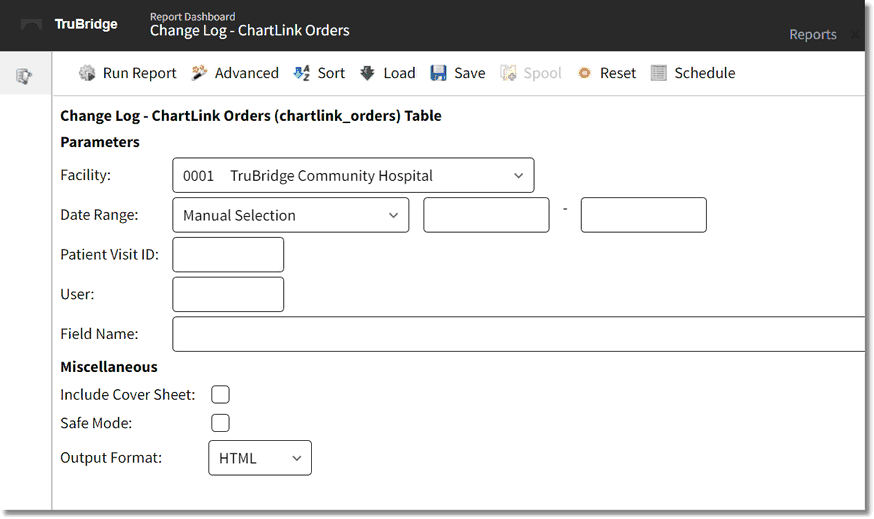
Task: Click the Reset icon in toolbar
Action: (x=584, y=73)
